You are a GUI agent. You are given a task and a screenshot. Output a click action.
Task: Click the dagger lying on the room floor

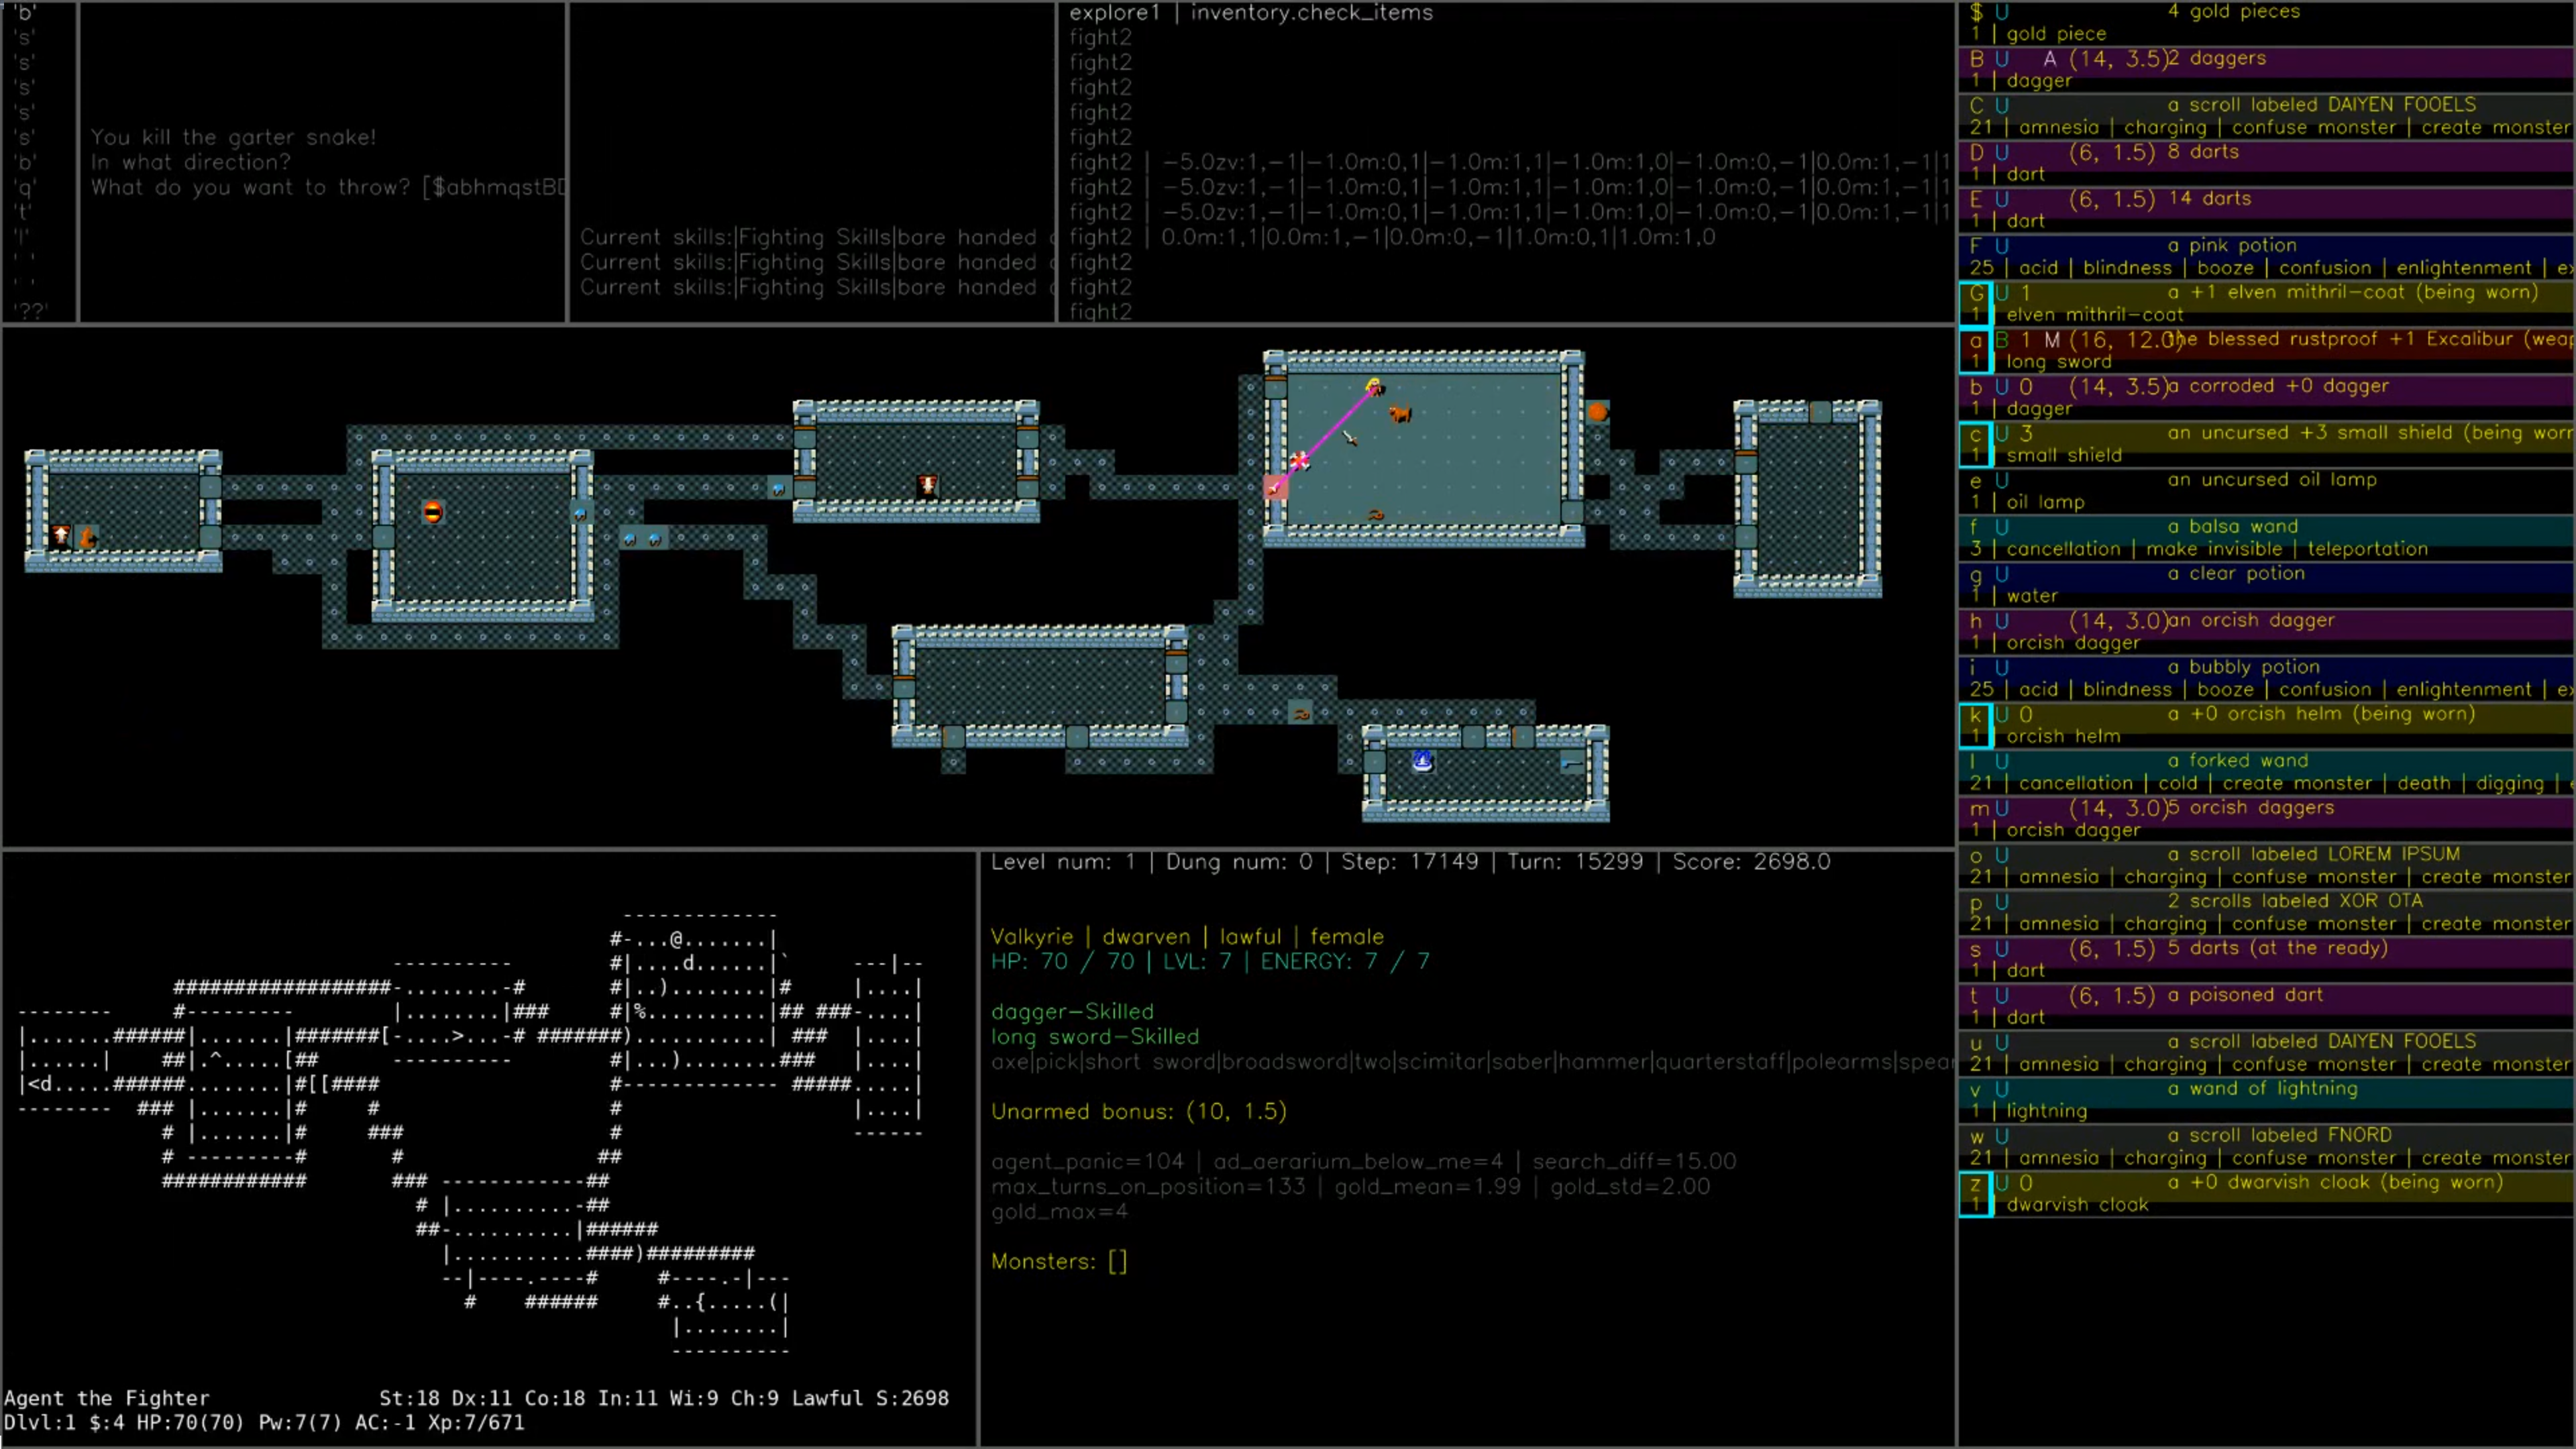coord(1349,437)
